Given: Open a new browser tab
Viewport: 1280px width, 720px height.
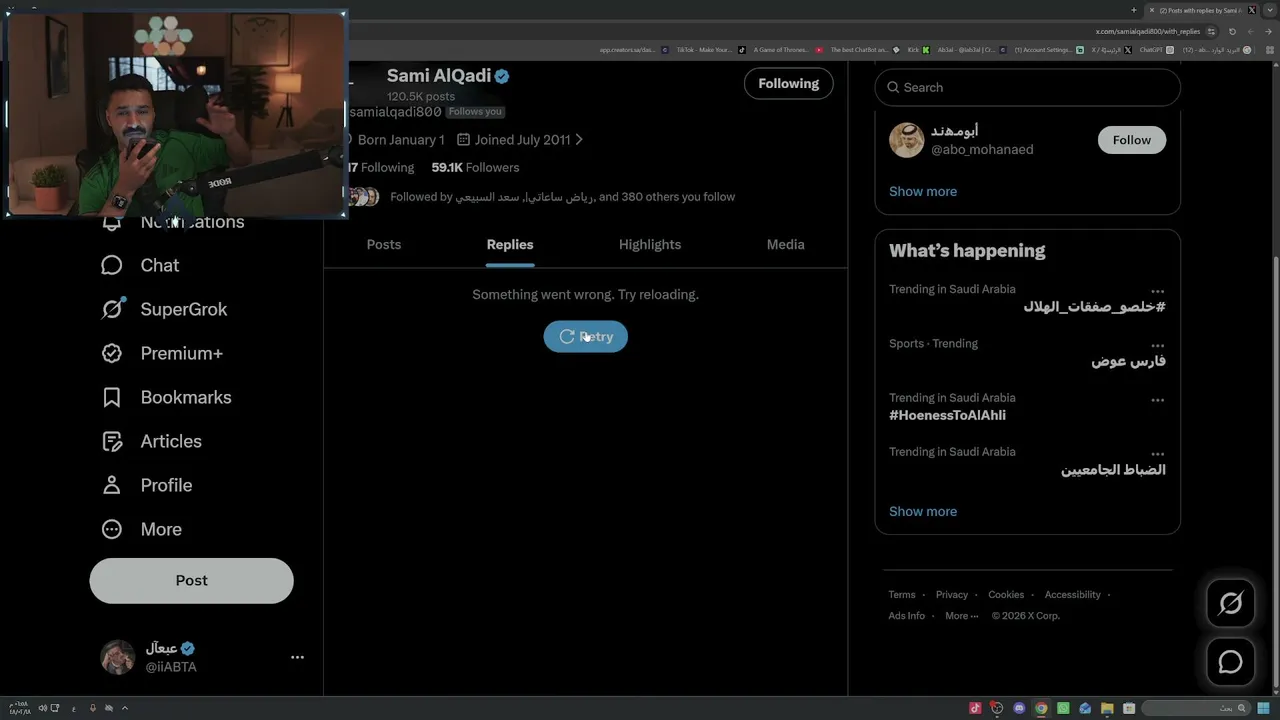Looking at the screenshot, I should (x=1134, y=10).
